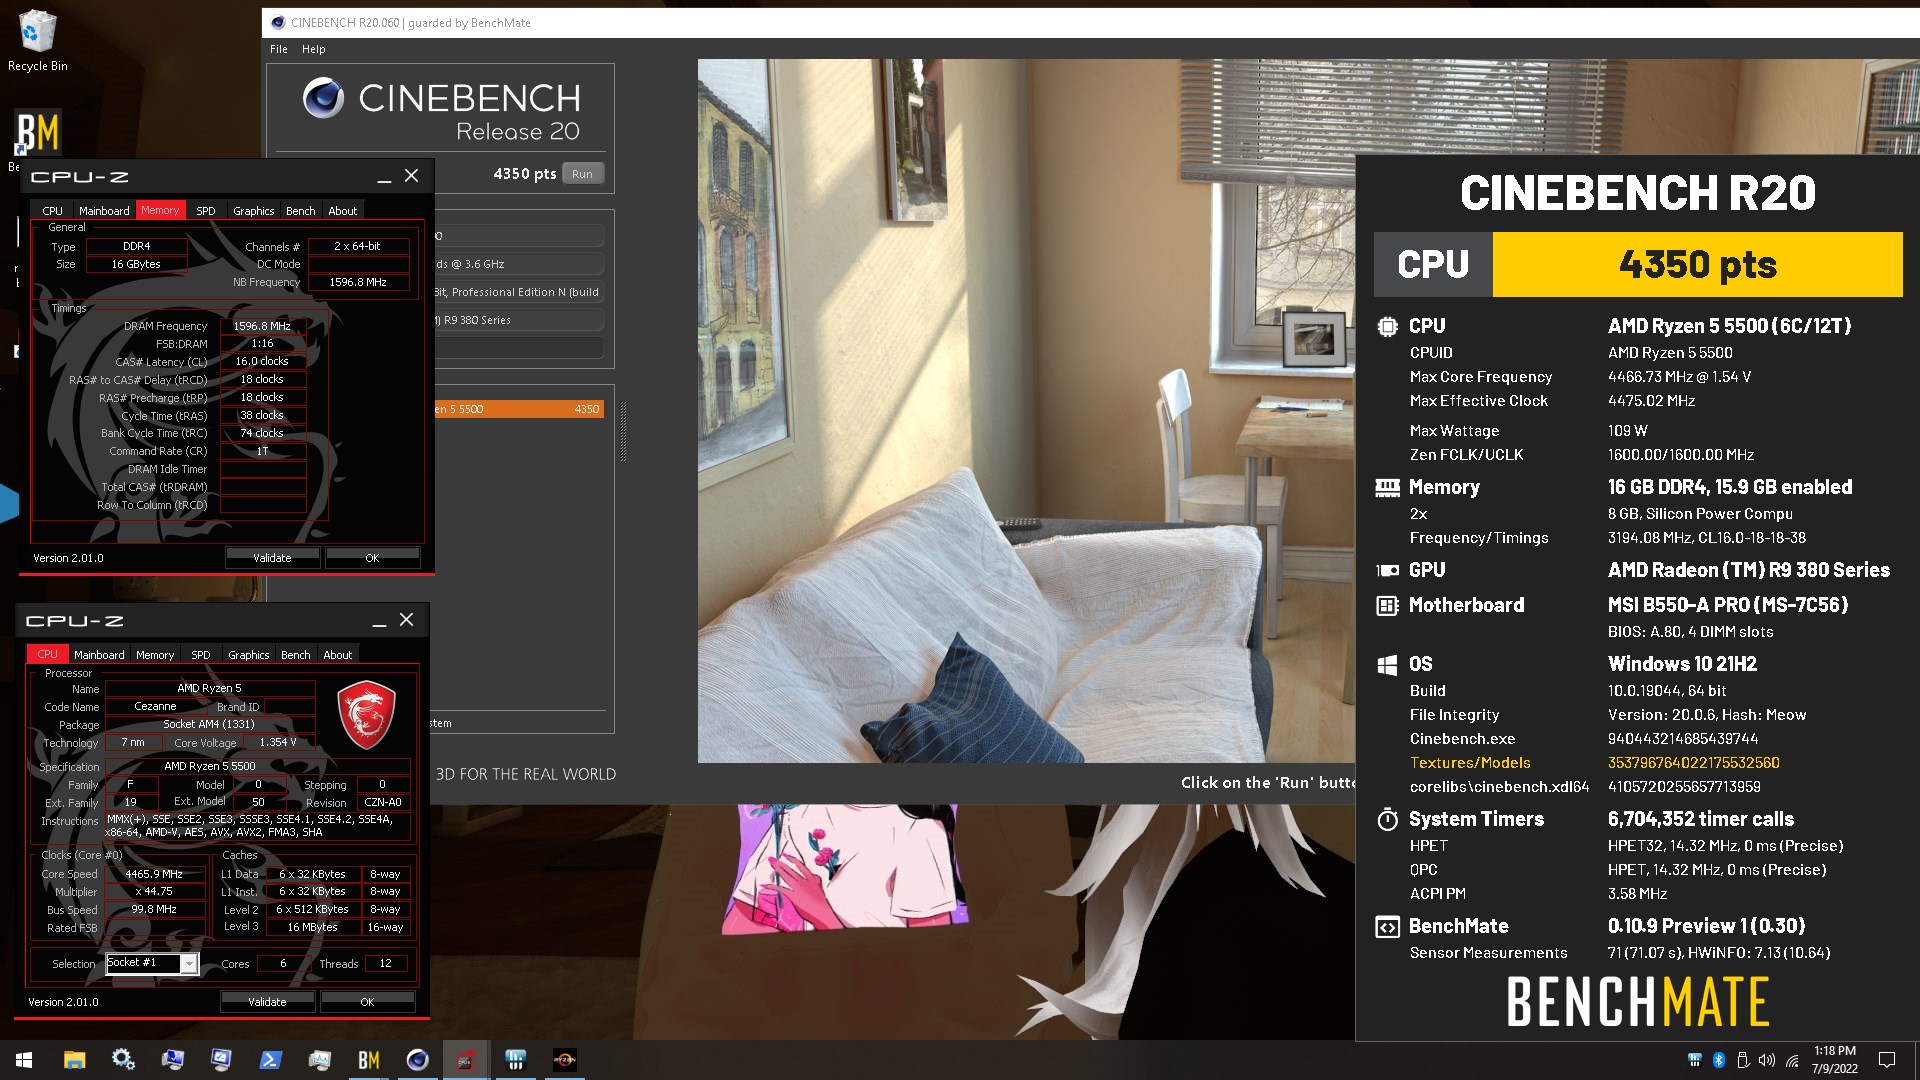Viewport: 1920px width, 1080px height.
Task: Click the BenchMate code bracket icon
Action: click(1387, 927)
